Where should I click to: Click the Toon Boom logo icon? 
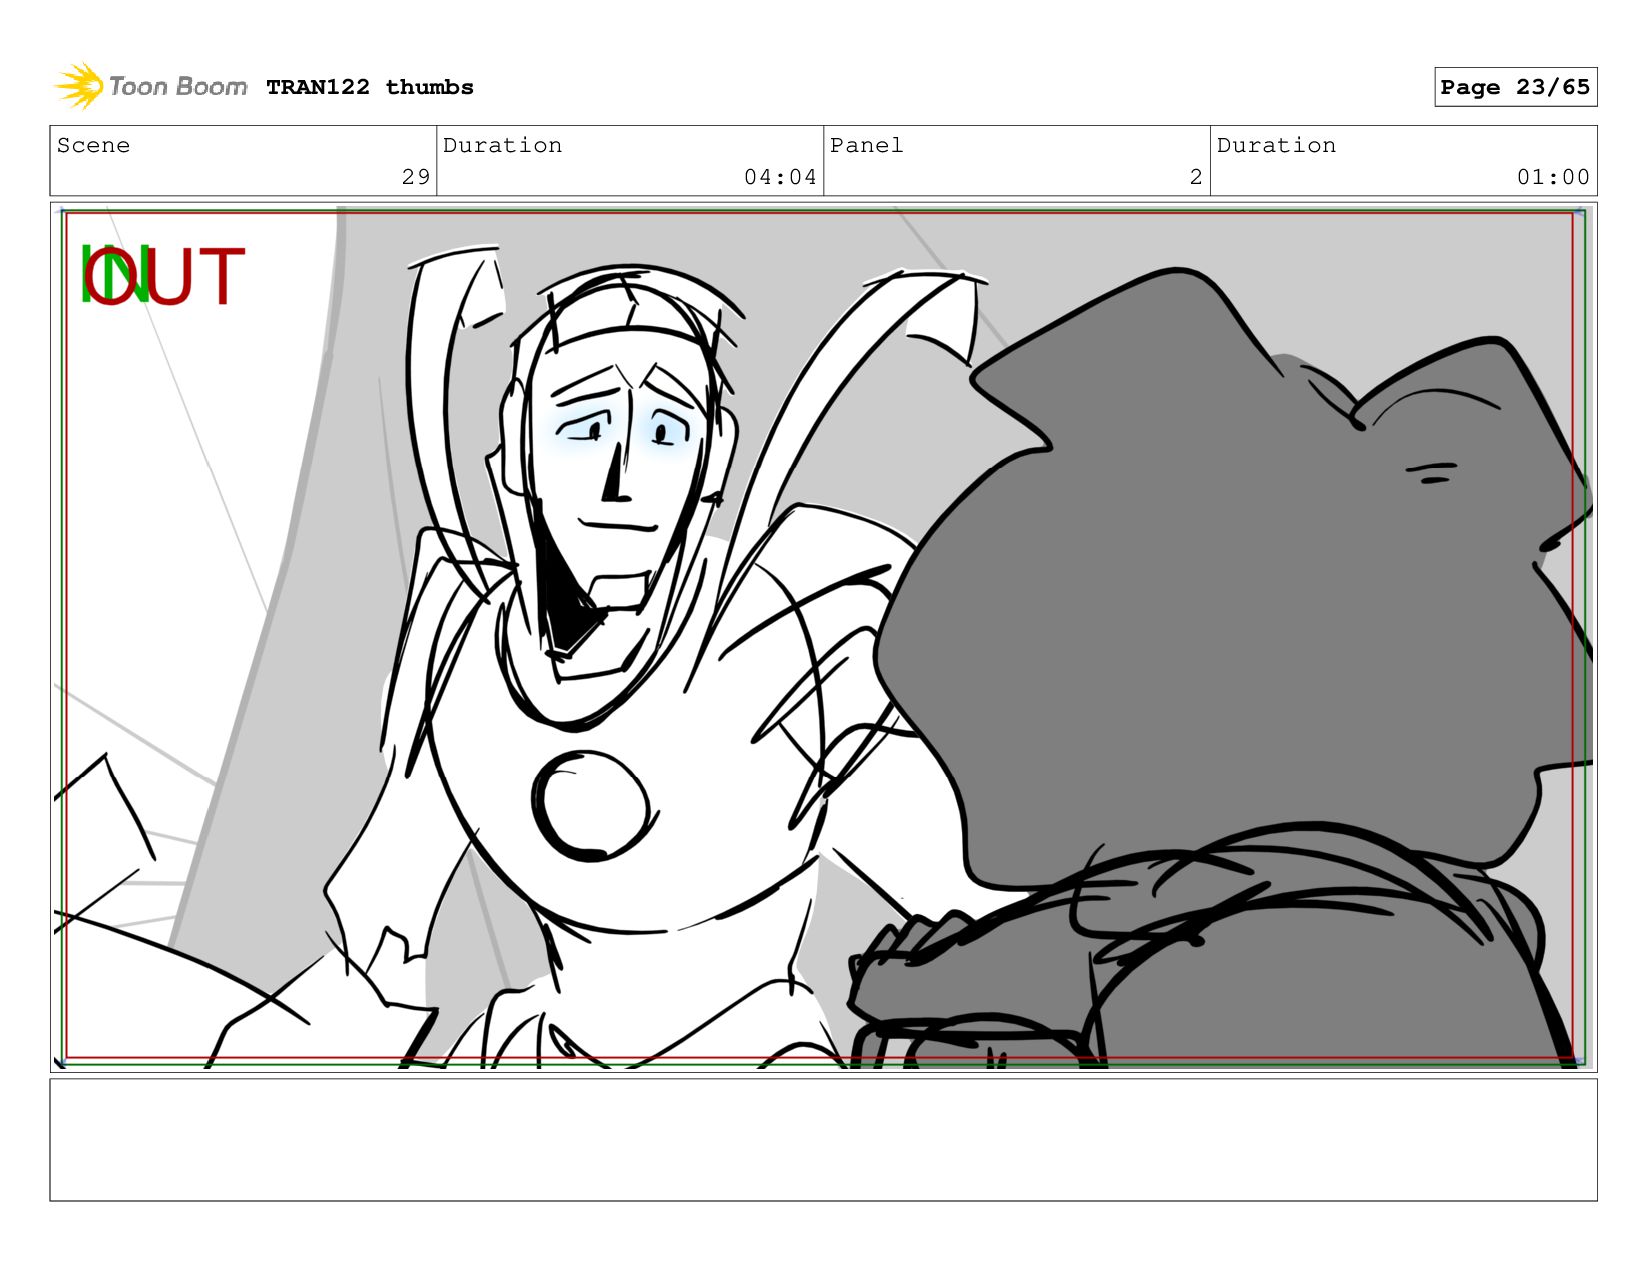tap(79, 86)
